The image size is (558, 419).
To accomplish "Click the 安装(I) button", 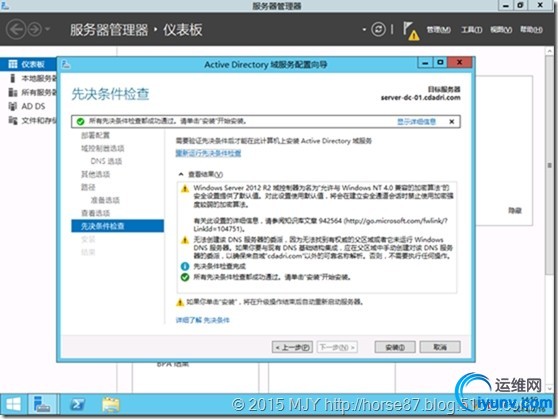I will [x=395, y=347].
